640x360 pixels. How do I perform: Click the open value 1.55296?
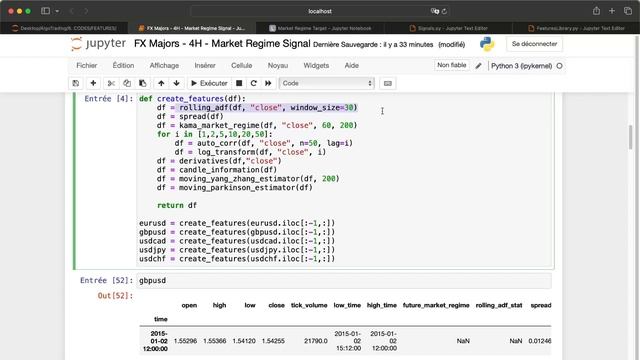185,341
